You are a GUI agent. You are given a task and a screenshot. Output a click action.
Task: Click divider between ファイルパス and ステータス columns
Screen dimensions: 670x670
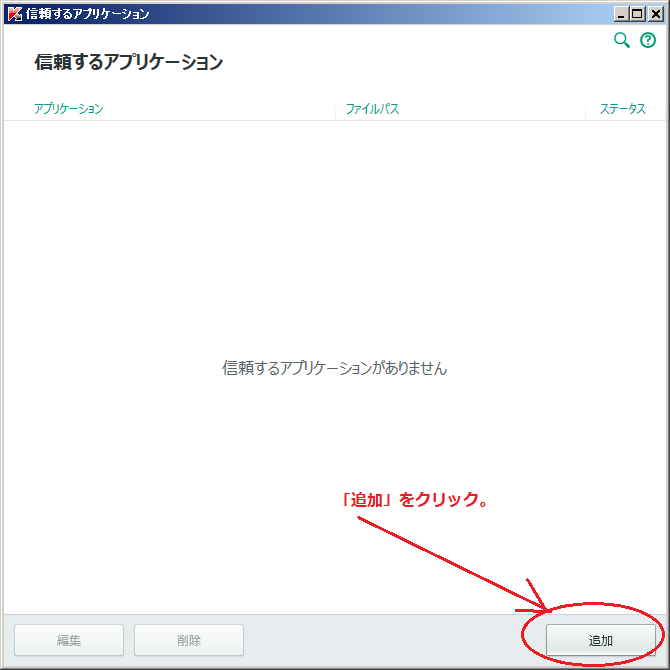click(585, 109)
